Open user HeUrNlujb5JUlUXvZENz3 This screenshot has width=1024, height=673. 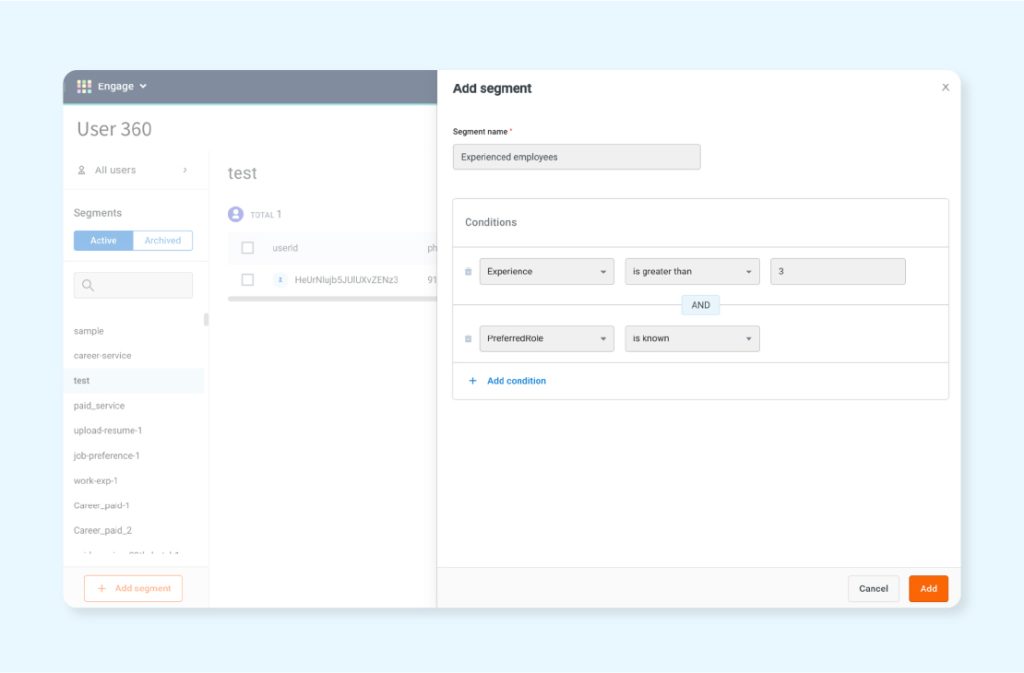click(x=346, y=279)
